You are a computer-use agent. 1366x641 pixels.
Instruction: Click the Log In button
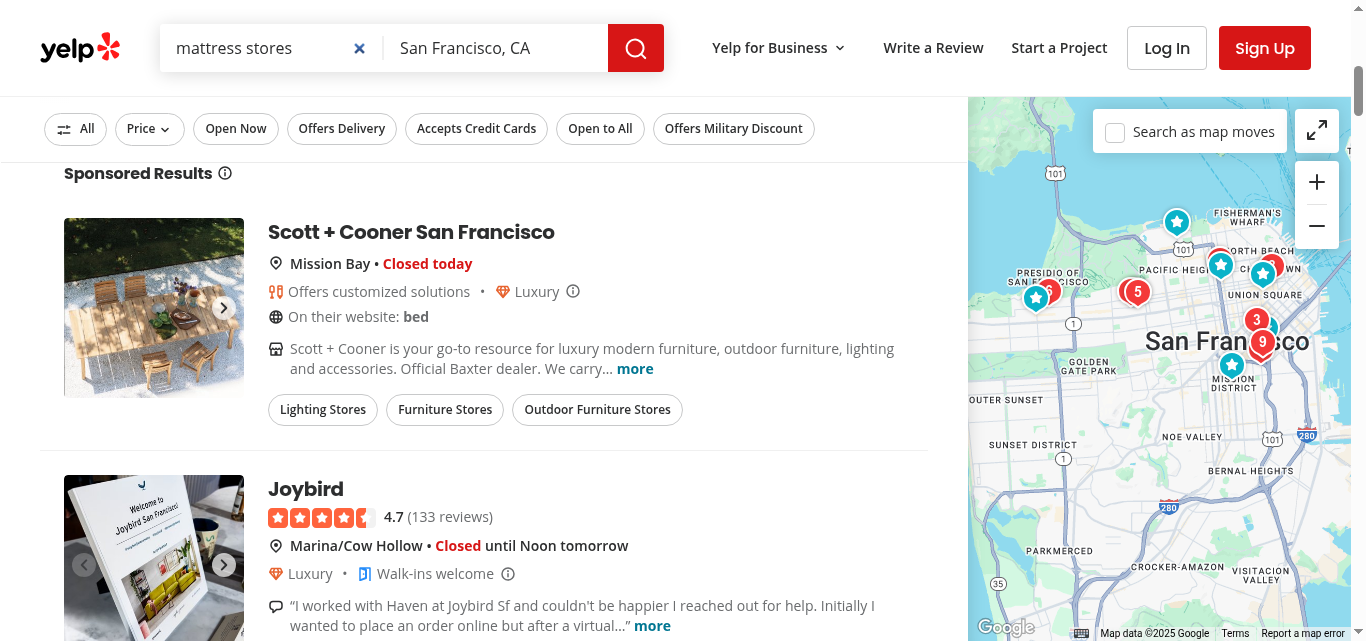point(1167,48)
